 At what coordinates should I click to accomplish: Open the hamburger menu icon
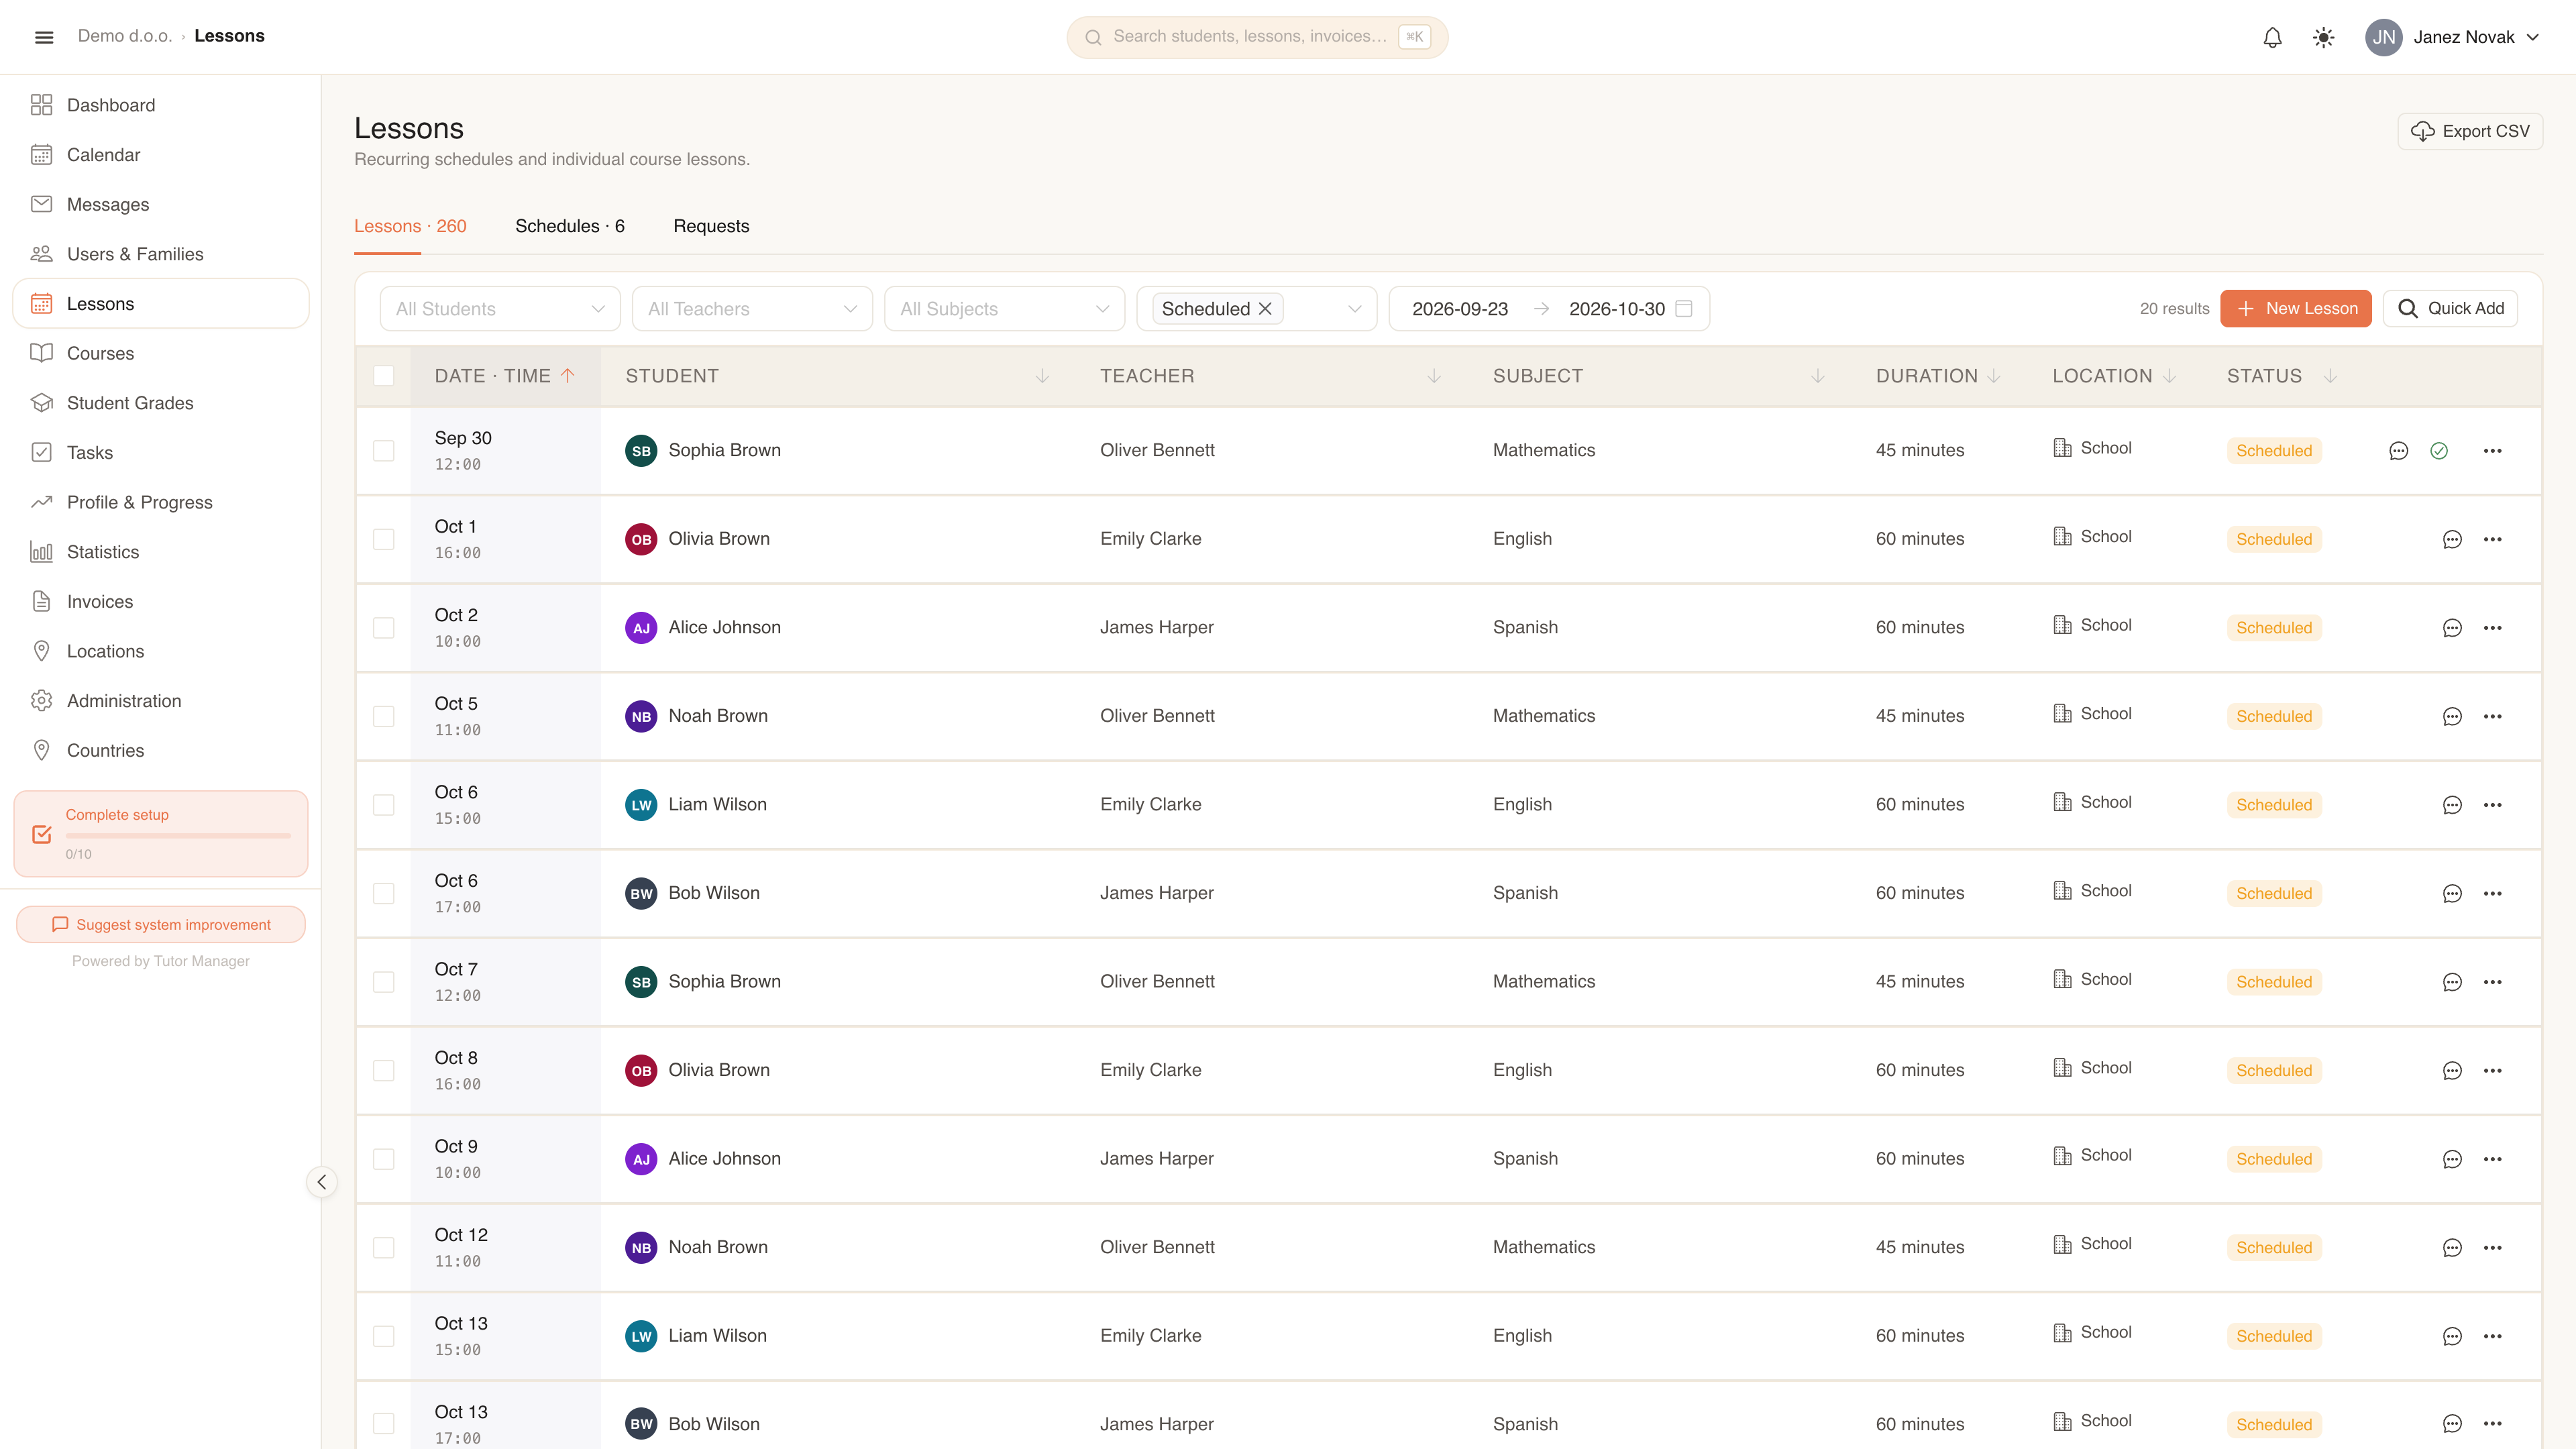(44, 37)
